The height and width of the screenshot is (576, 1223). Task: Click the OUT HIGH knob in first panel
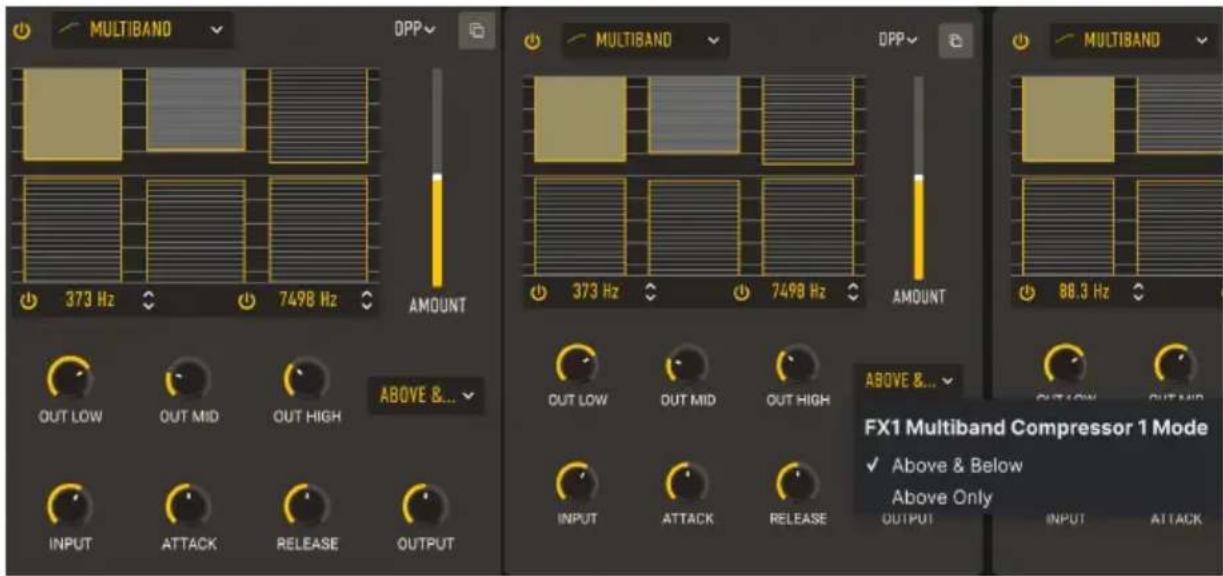pos(305,378)
